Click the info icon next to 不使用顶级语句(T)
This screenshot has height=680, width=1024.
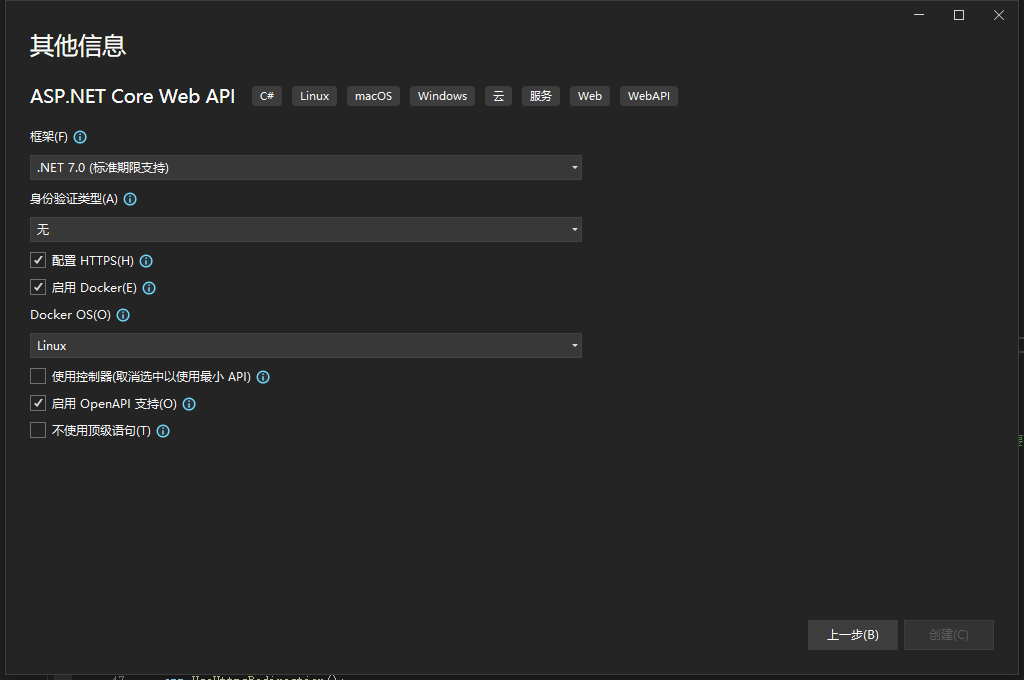163,431
